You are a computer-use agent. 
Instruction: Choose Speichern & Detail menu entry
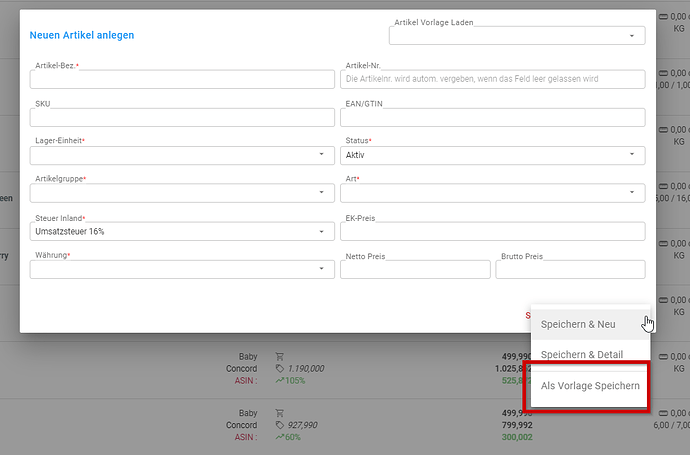[x=591, y=355]
